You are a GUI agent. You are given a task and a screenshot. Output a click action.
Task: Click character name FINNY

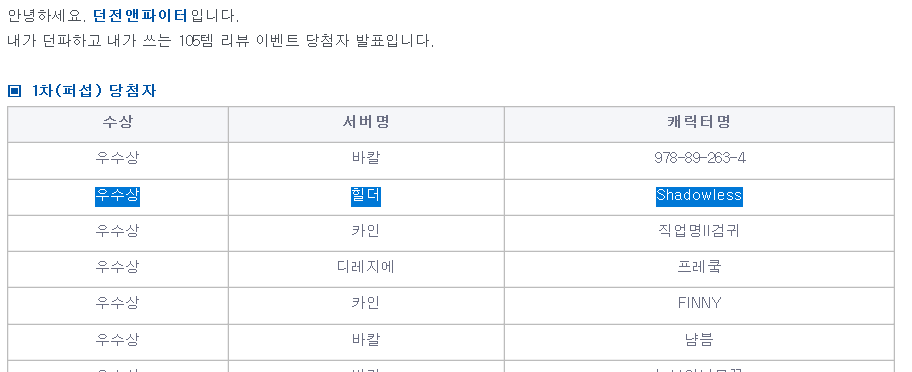point(699,303)
